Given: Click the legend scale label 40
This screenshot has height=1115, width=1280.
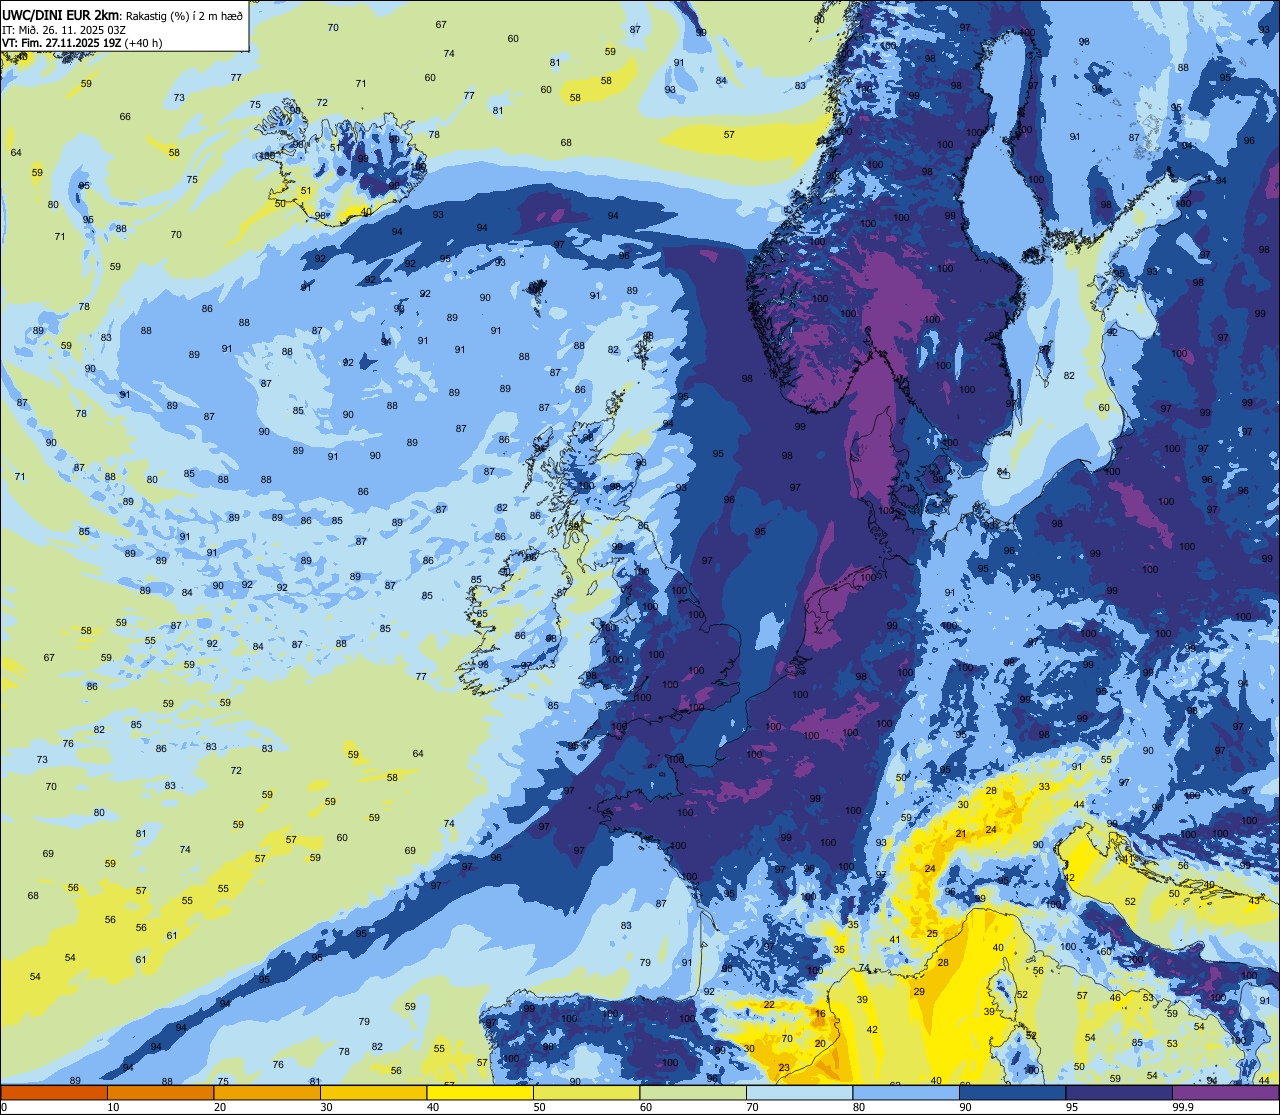Looking at the screenshot, I should (433, 1107).
